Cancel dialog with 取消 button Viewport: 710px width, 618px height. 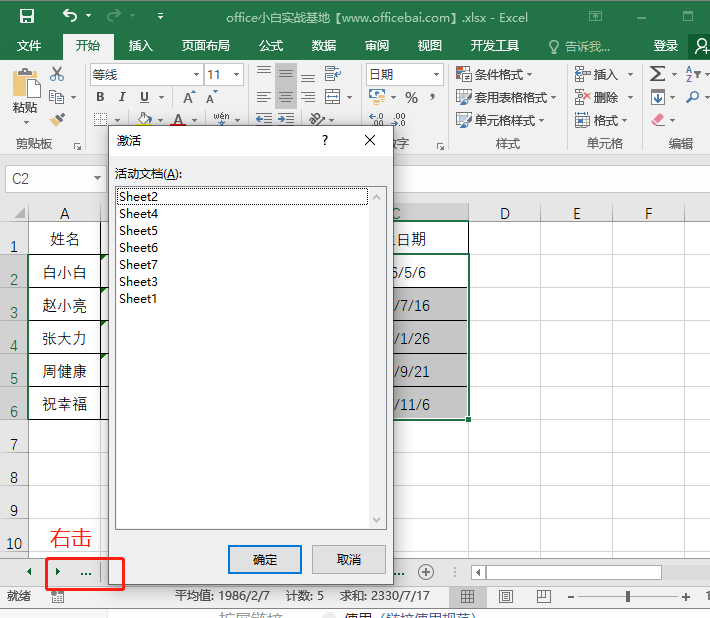(349, 560)
